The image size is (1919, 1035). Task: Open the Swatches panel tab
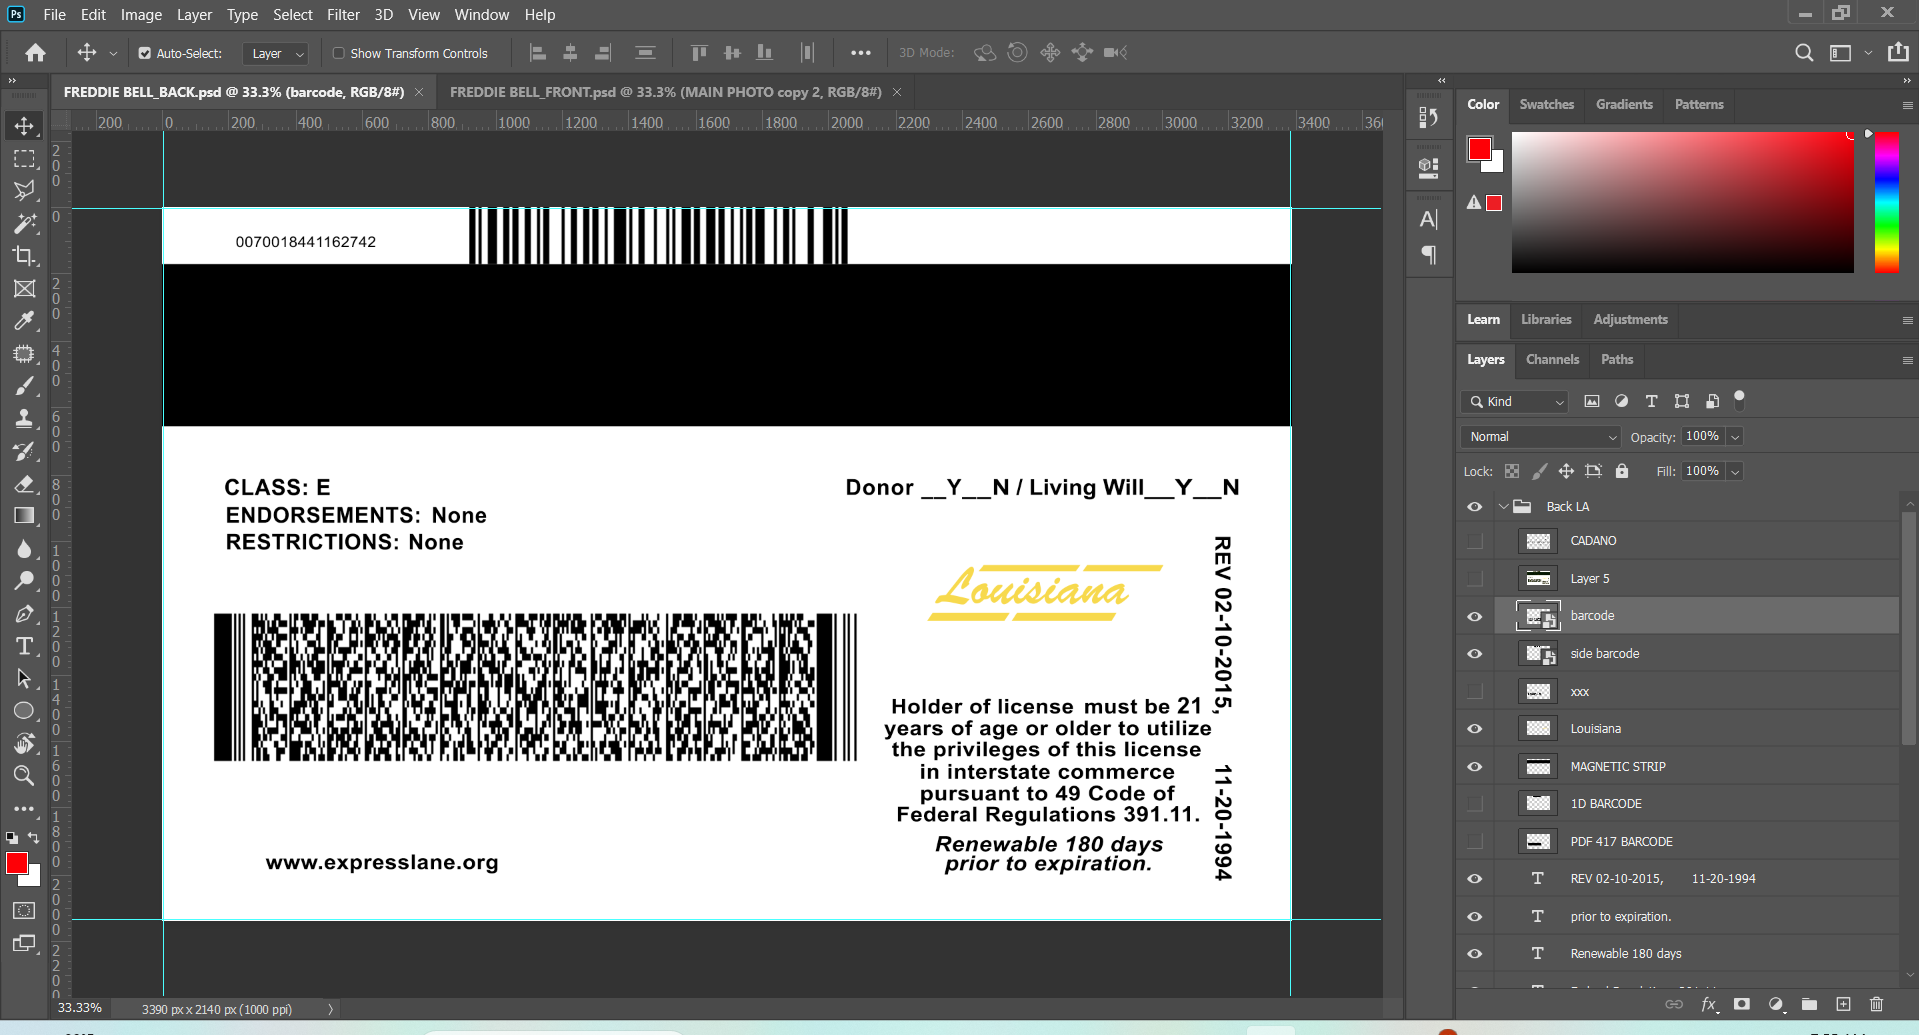1546,104
